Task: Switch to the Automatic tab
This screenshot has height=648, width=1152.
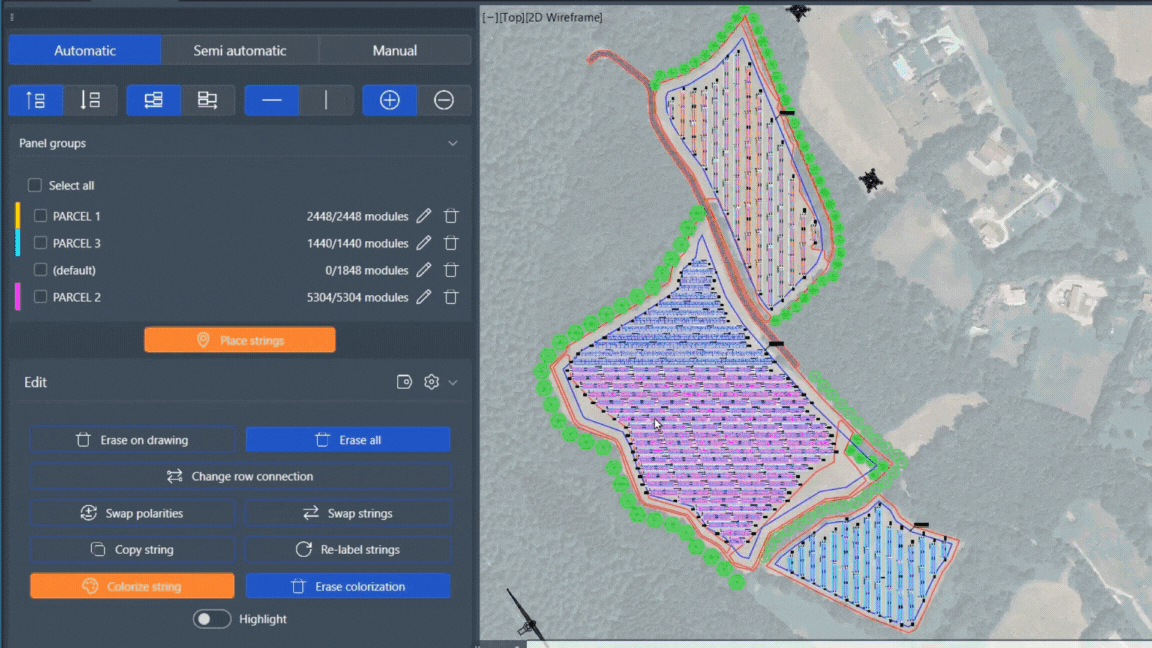Action: point(84,51)
